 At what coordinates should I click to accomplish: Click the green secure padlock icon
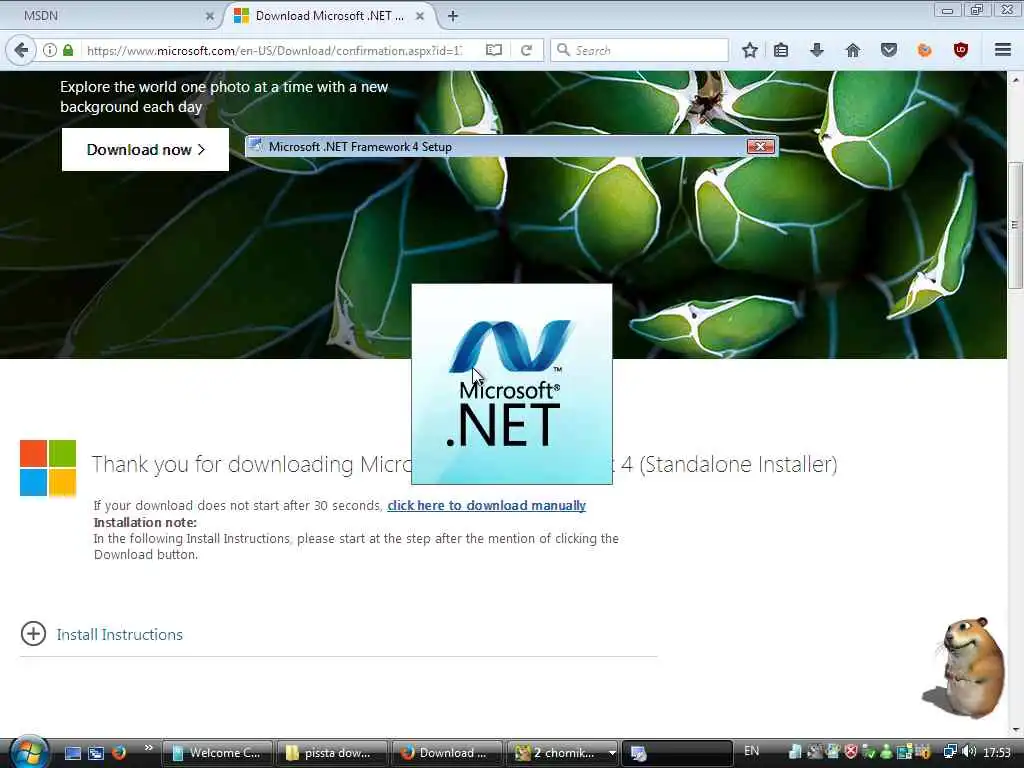click(68, 50)
